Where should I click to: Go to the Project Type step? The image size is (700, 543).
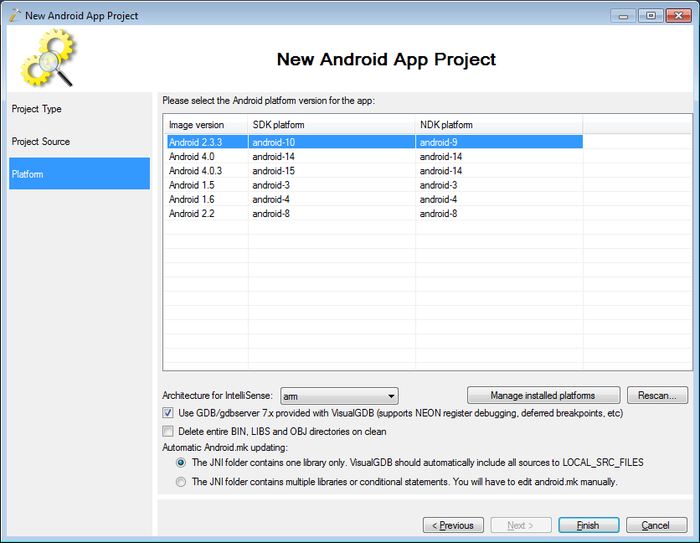(79, 109)
